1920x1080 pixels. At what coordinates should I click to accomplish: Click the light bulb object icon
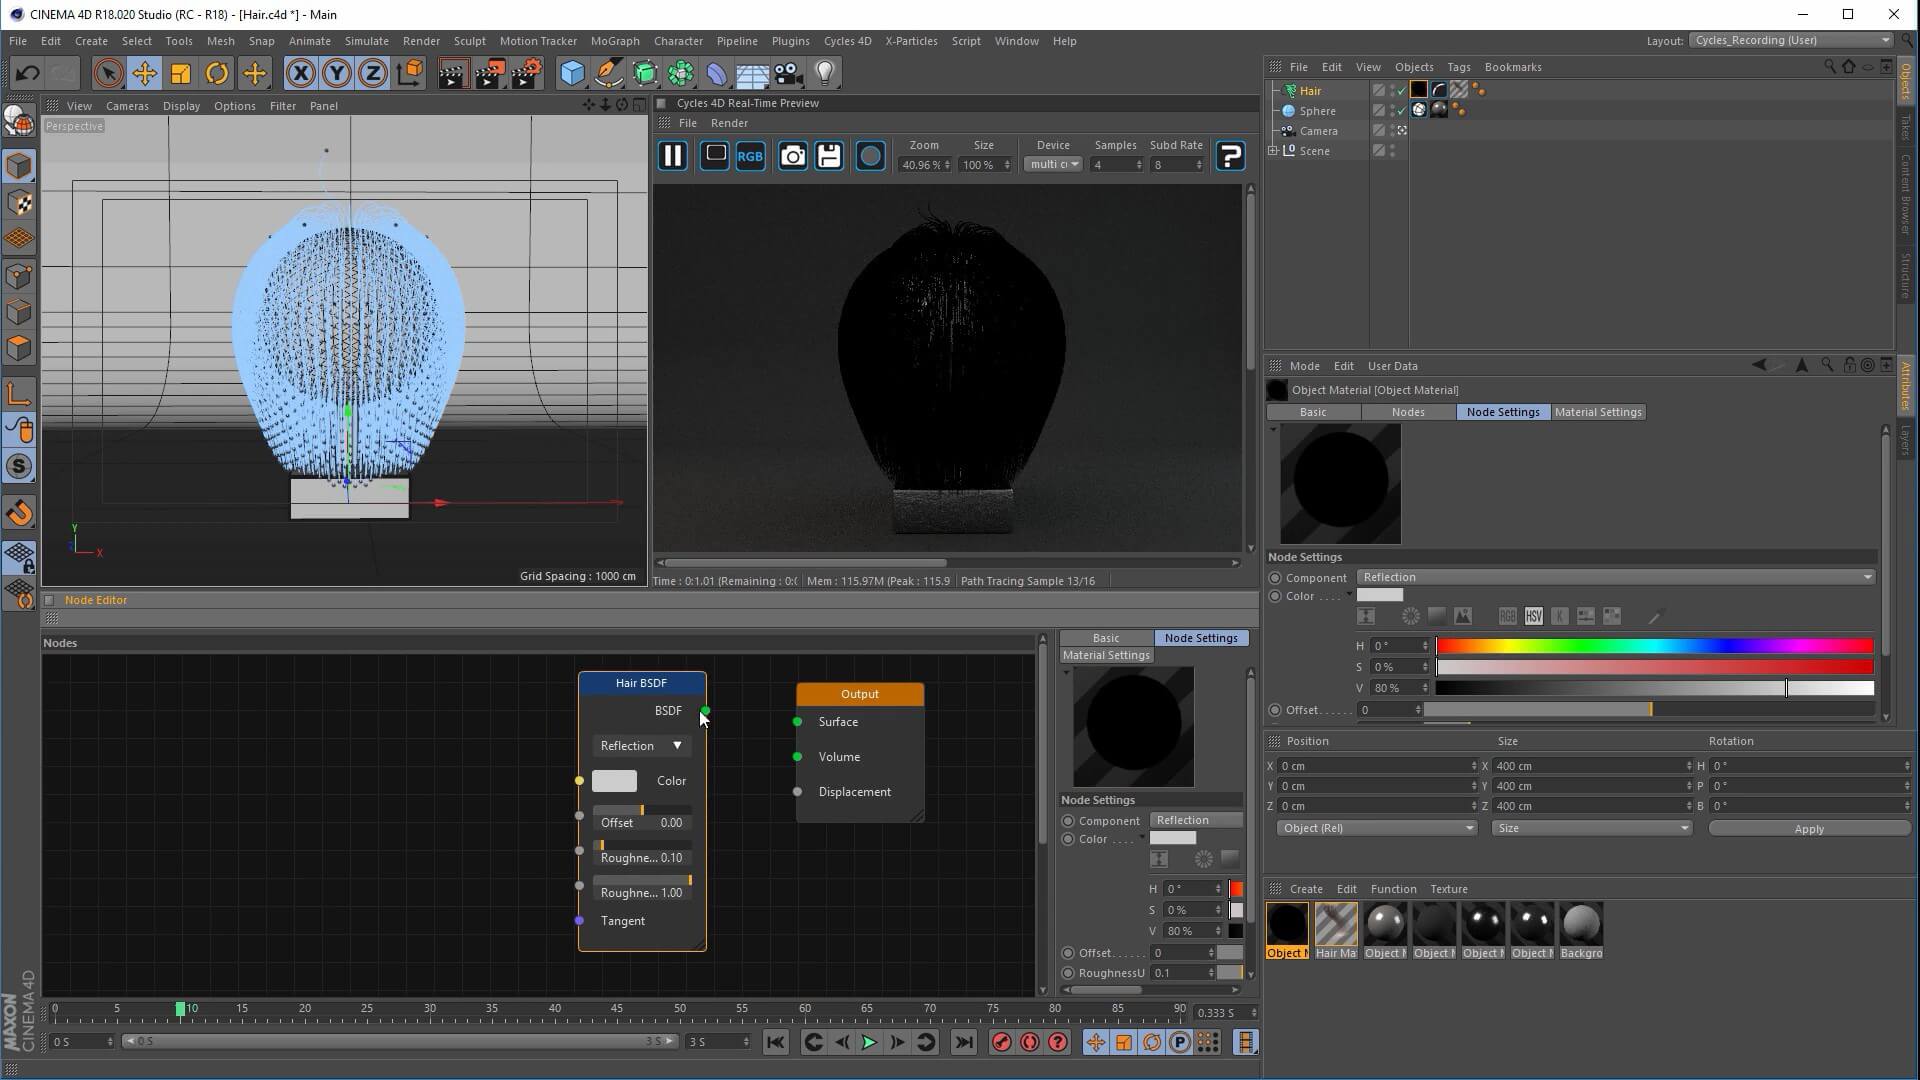coord(825,73)
